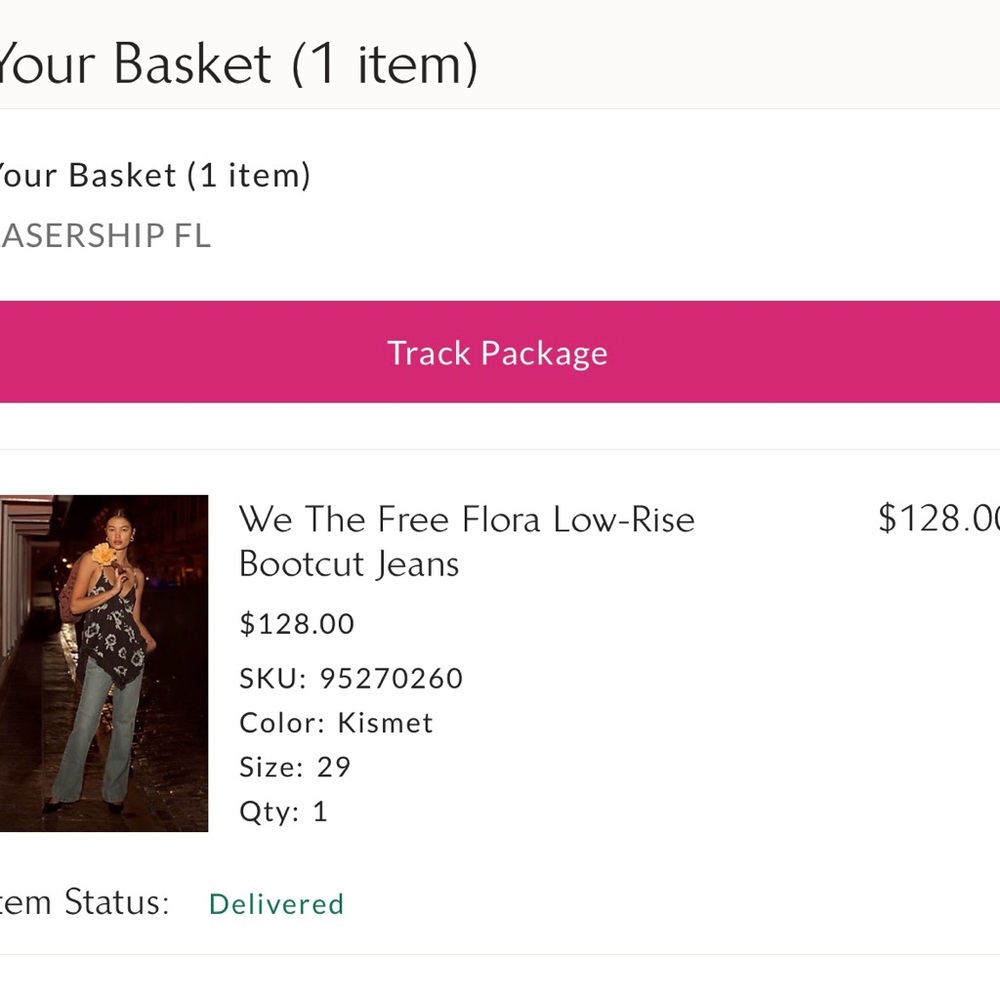Select the product photo thumbnail

tap(104, 662)
